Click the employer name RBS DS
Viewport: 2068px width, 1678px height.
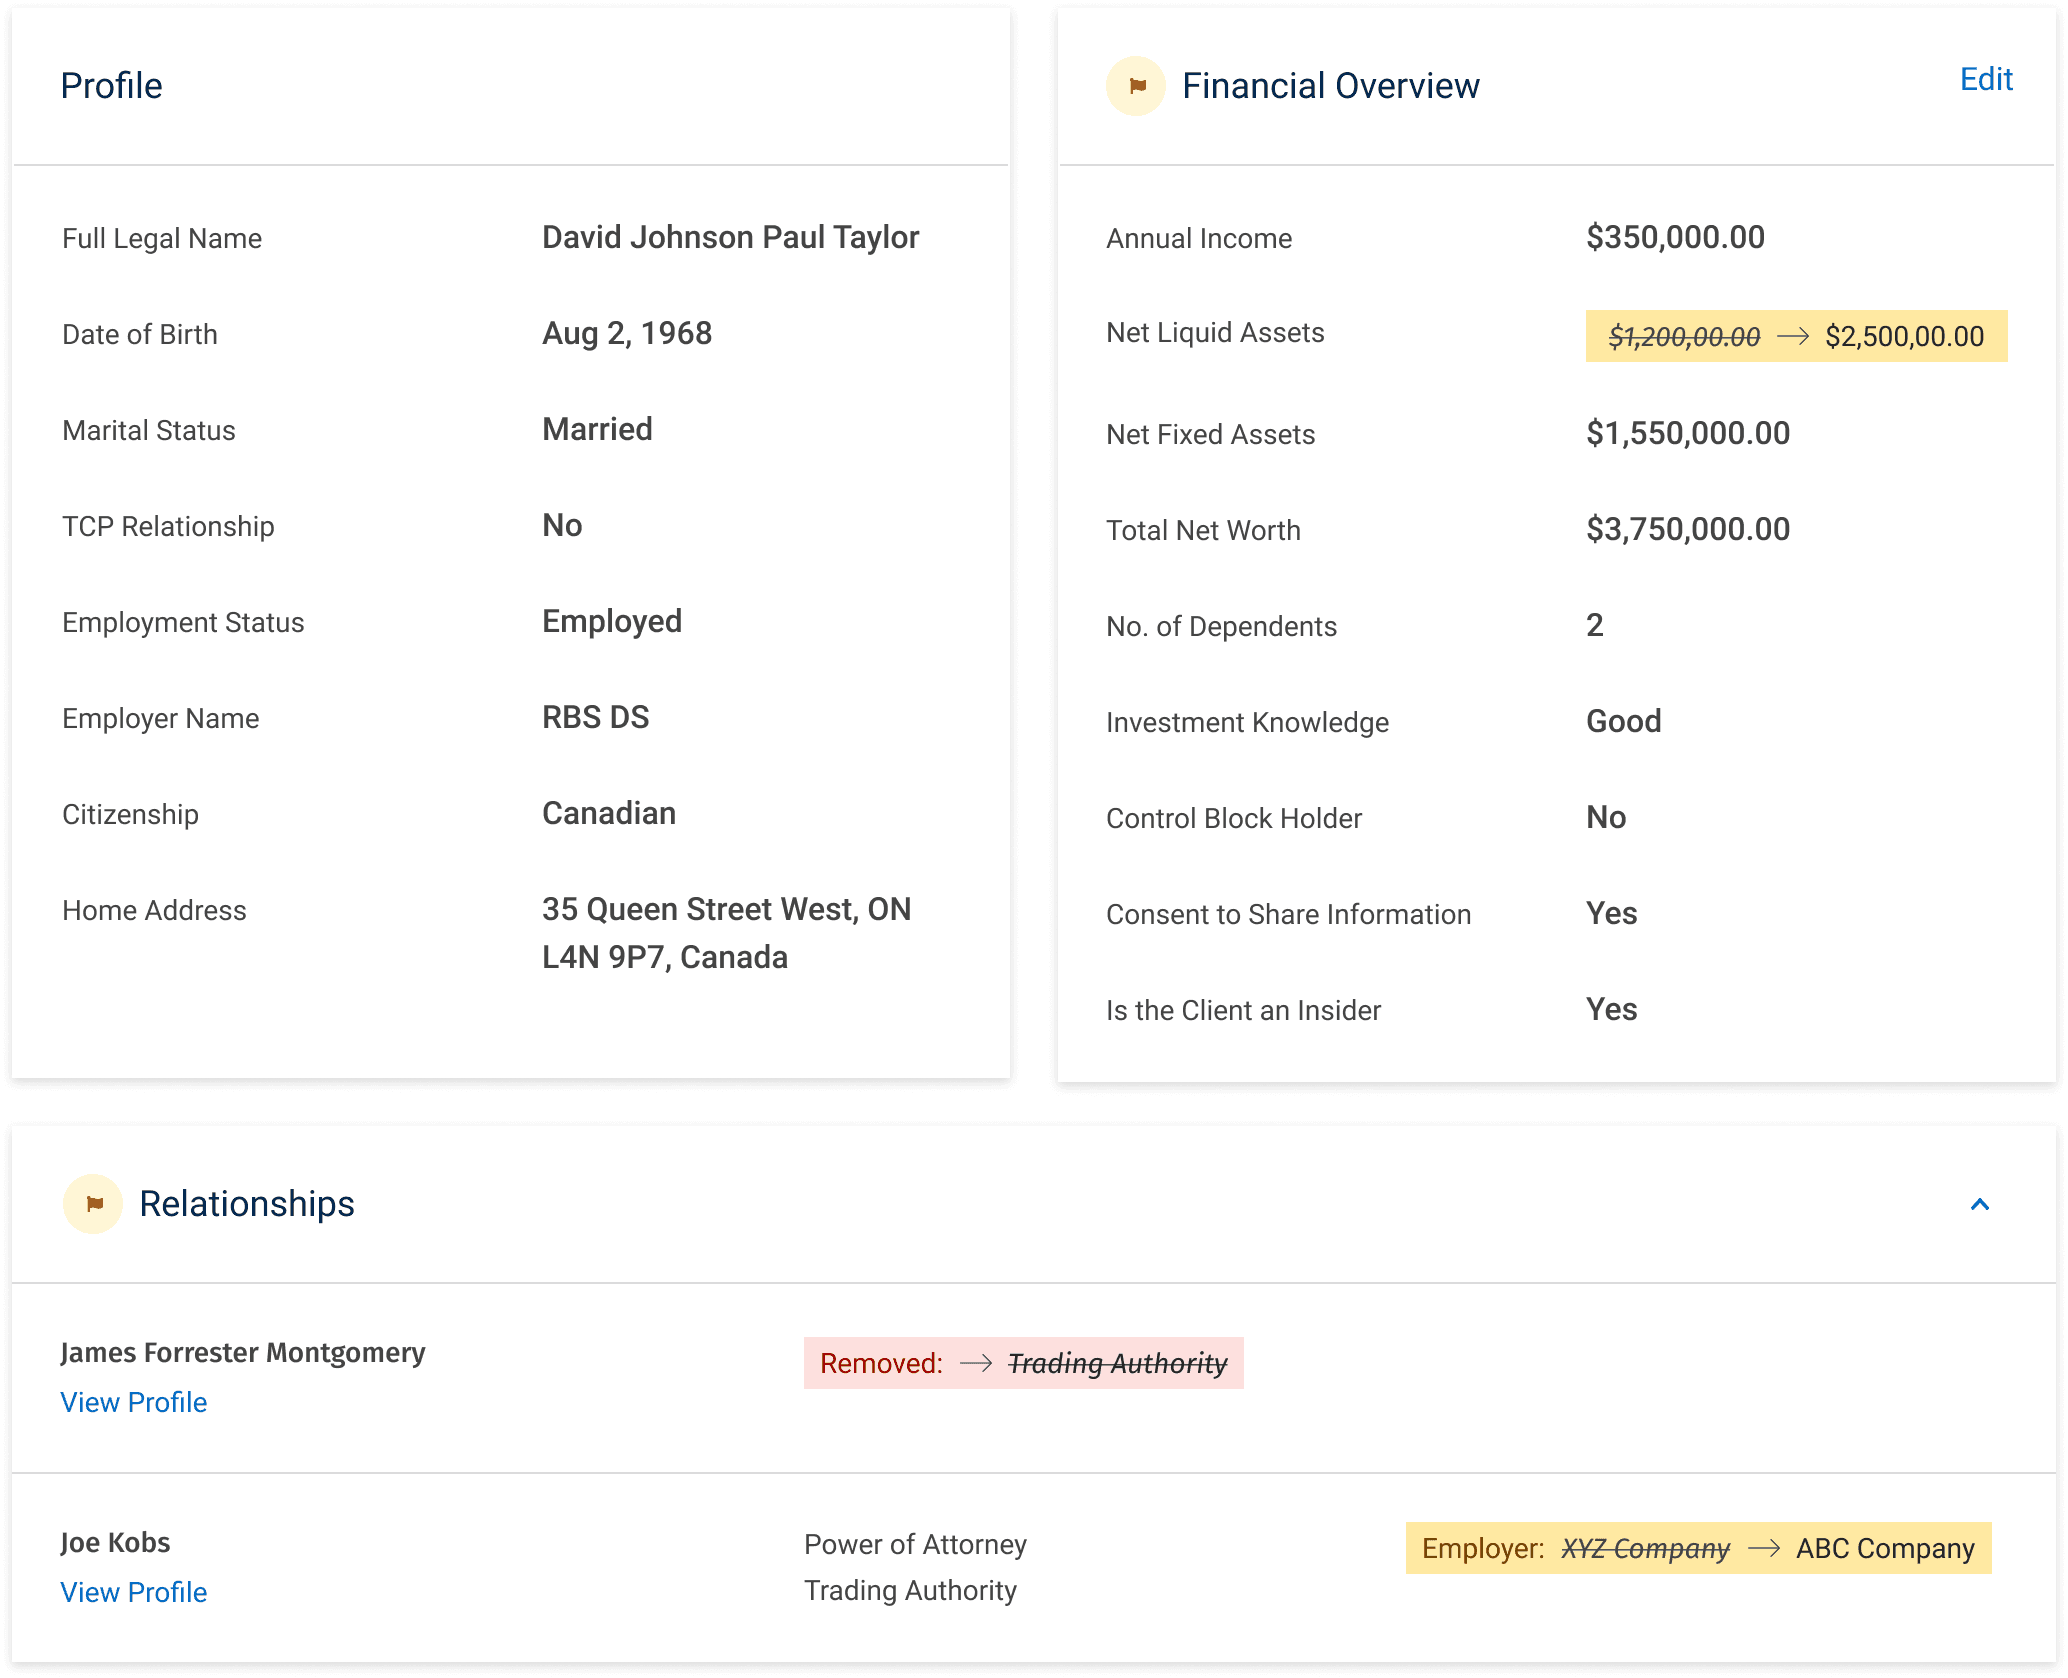point(595,717)
